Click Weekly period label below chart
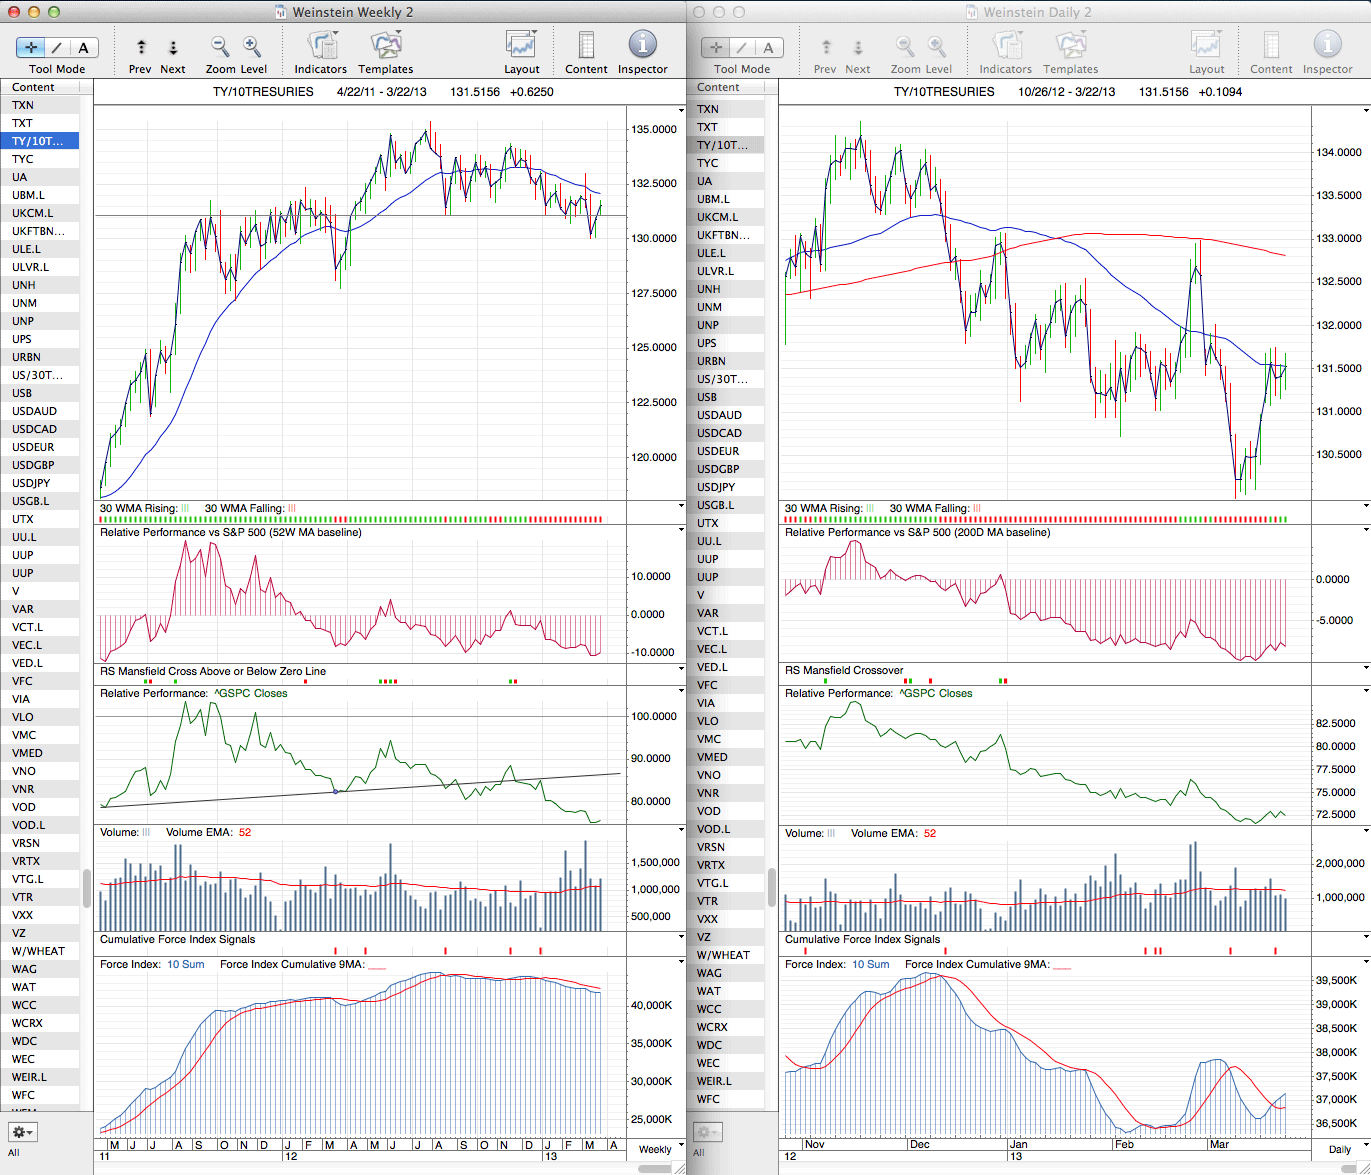 tap(655, 1149)
